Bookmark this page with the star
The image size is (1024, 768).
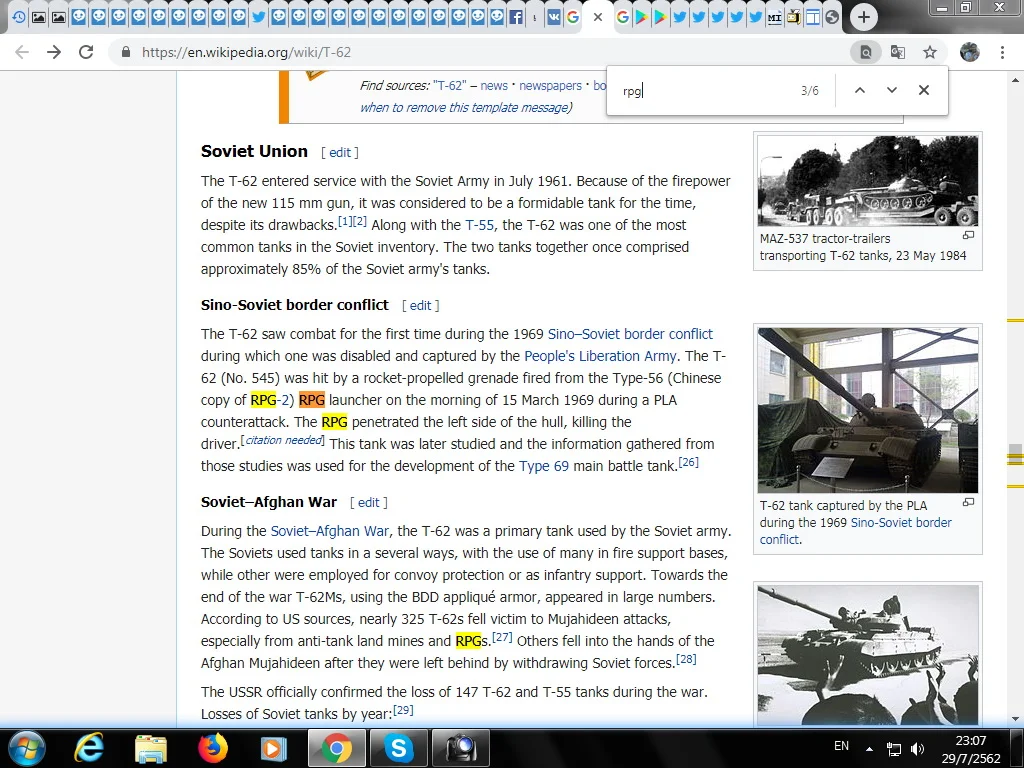click(930, 52)
